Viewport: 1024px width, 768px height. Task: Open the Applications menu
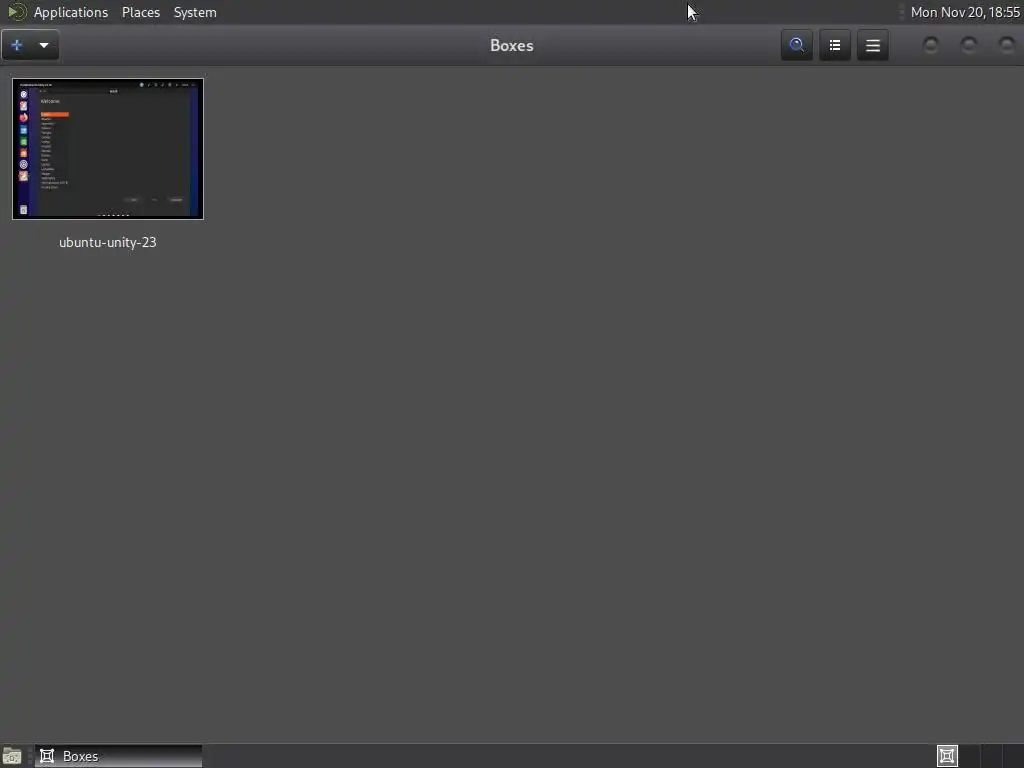coord(71,12)
